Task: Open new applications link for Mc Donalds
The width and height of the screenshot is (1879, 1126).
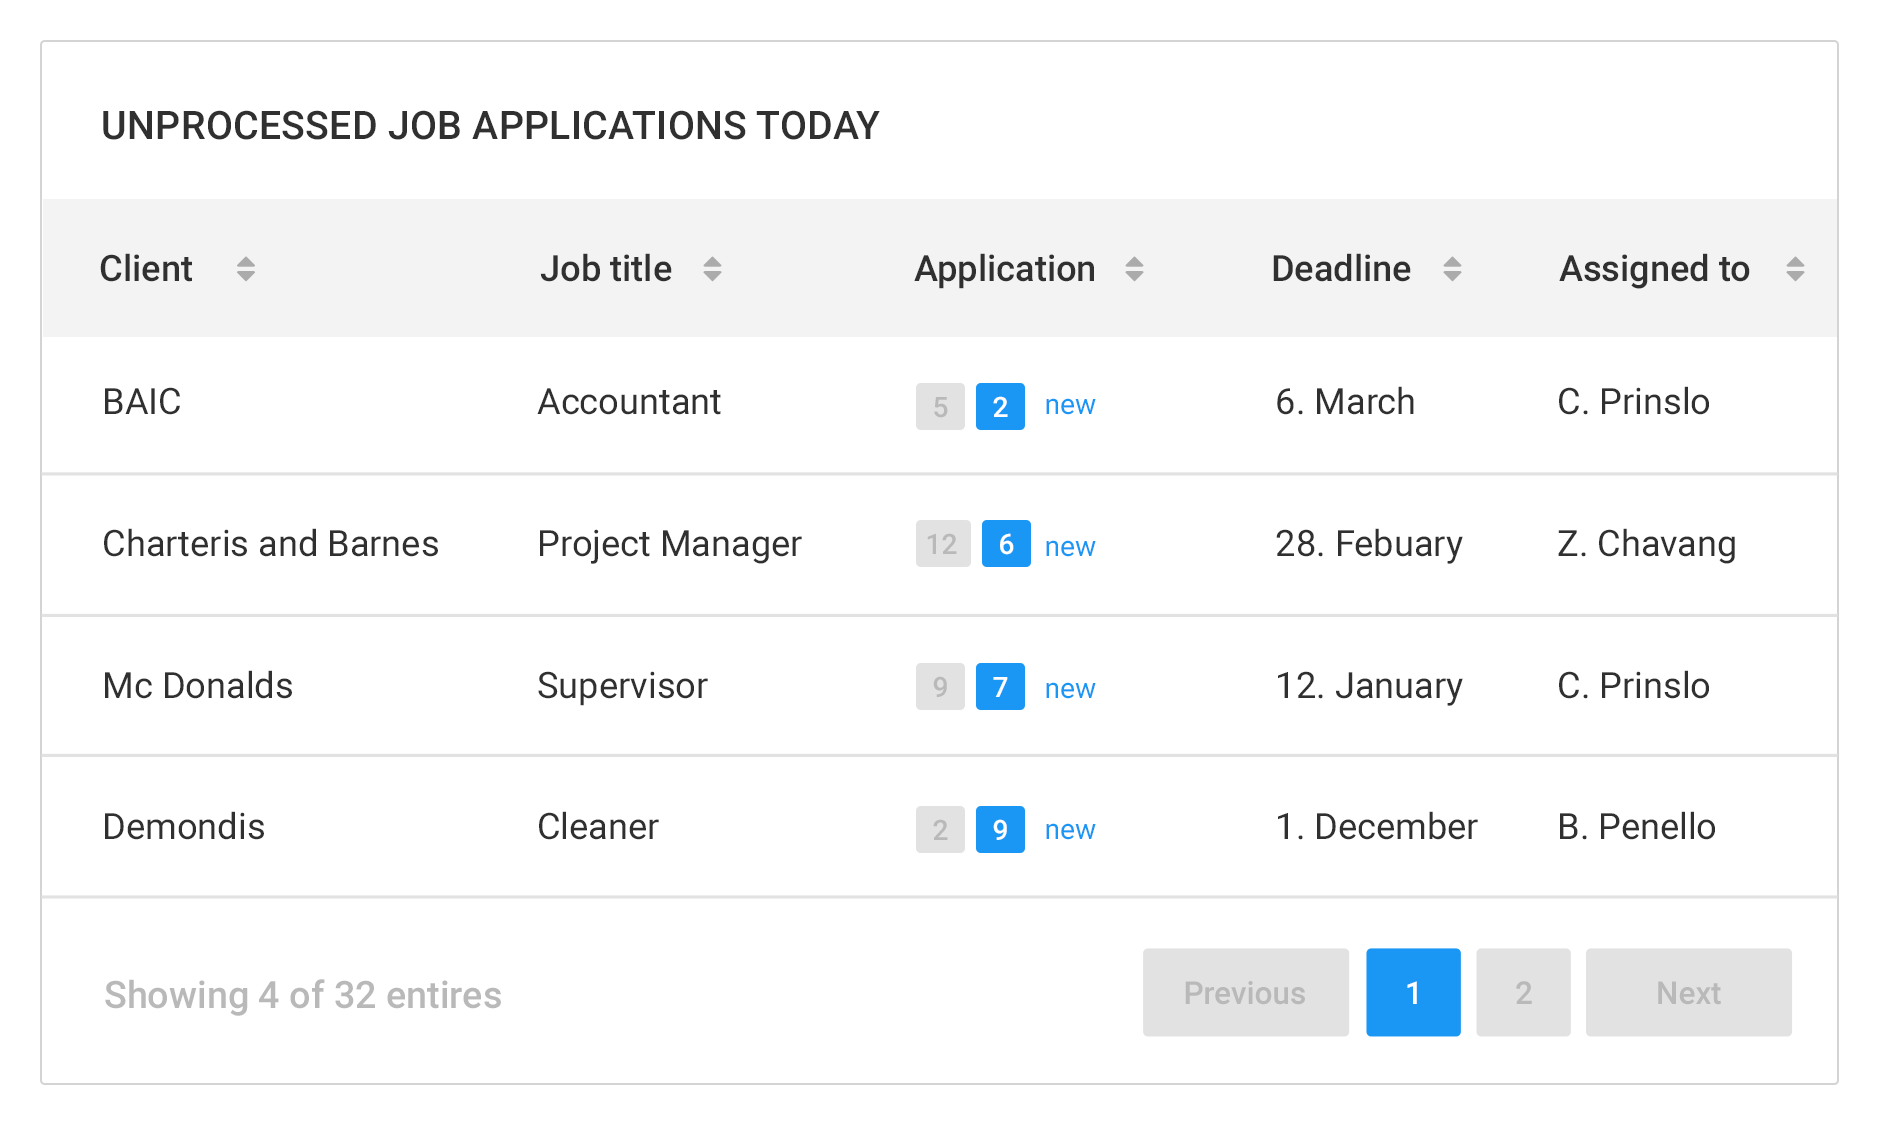Action: tap(1070, 689)
